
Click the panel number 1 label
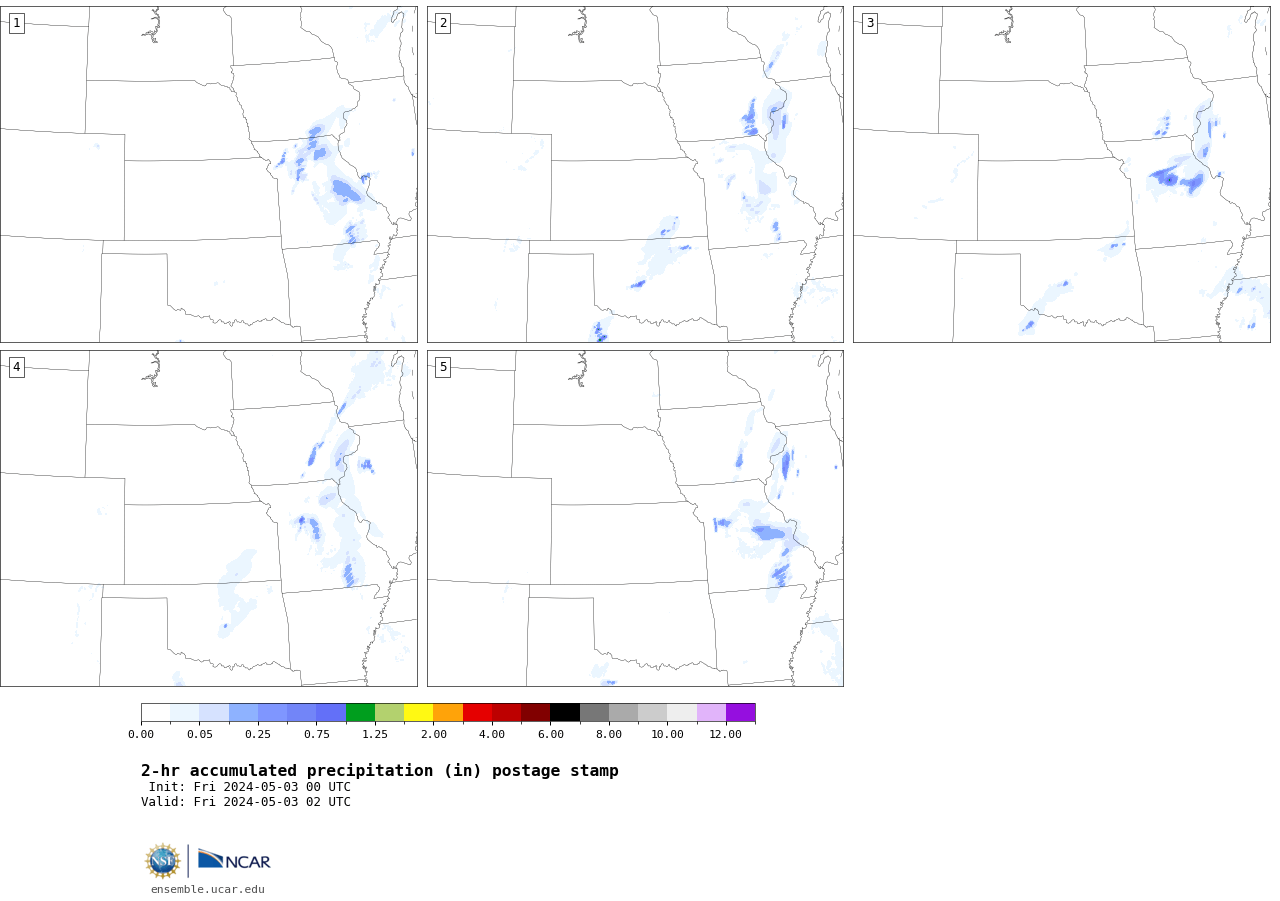pos(16,23)
